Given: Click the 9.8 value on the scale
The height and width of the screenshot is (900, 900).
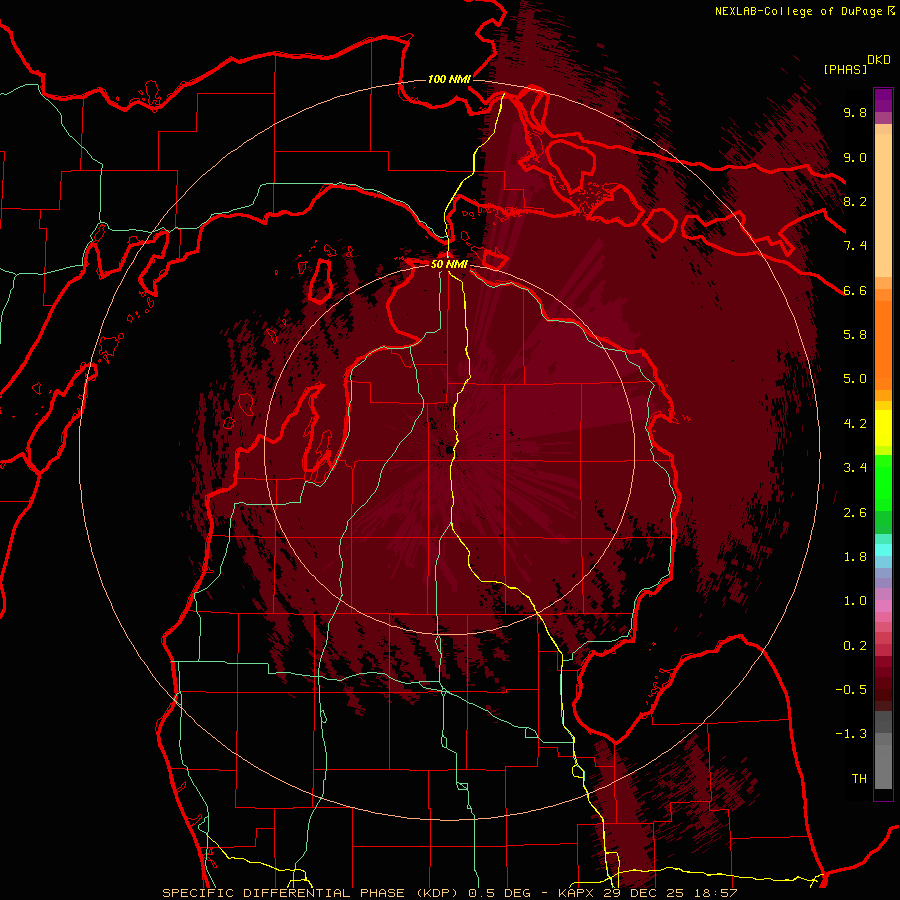Looking at the screenshot, I should (855, 112).
